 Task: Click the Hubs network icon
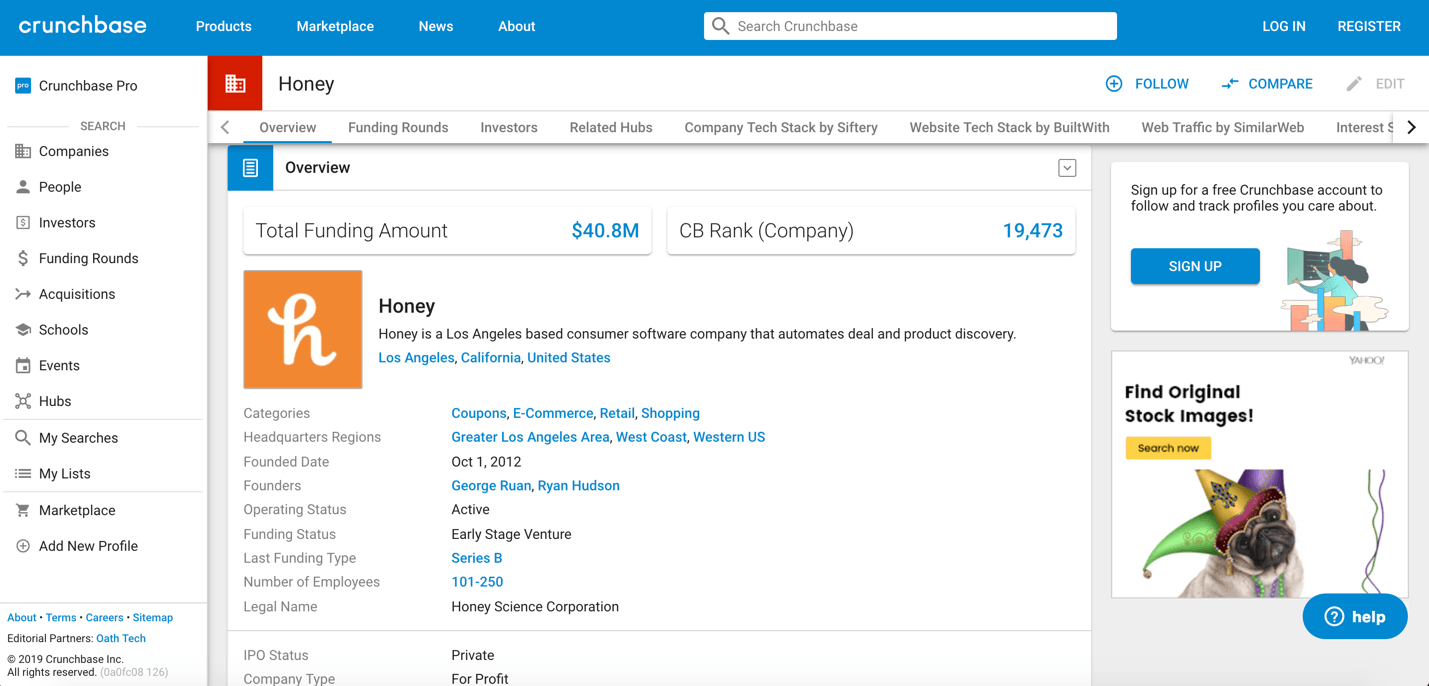(23, 402)
